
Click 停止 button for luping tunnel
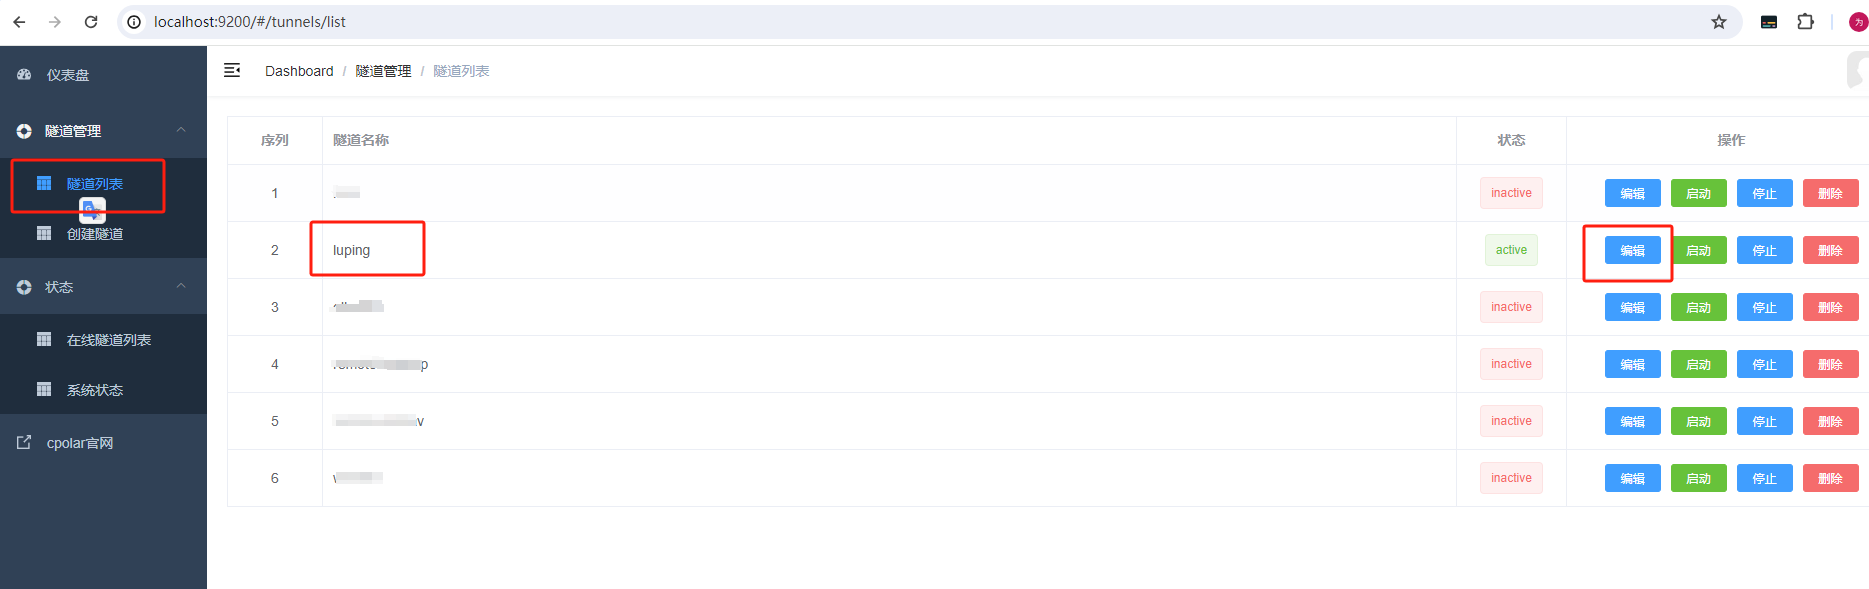point(1764,250)
